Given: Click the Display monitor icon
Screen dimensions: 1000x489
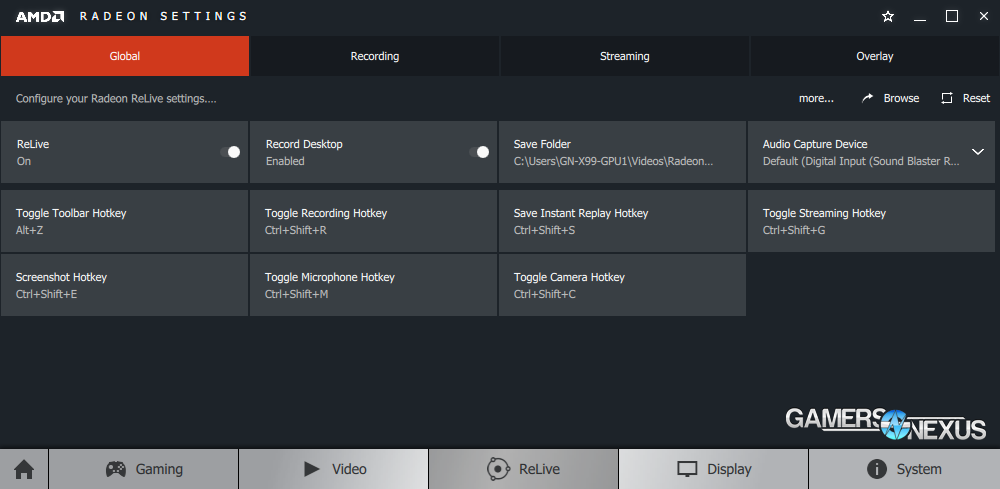Looking at the screenshot, I should 687,470.
